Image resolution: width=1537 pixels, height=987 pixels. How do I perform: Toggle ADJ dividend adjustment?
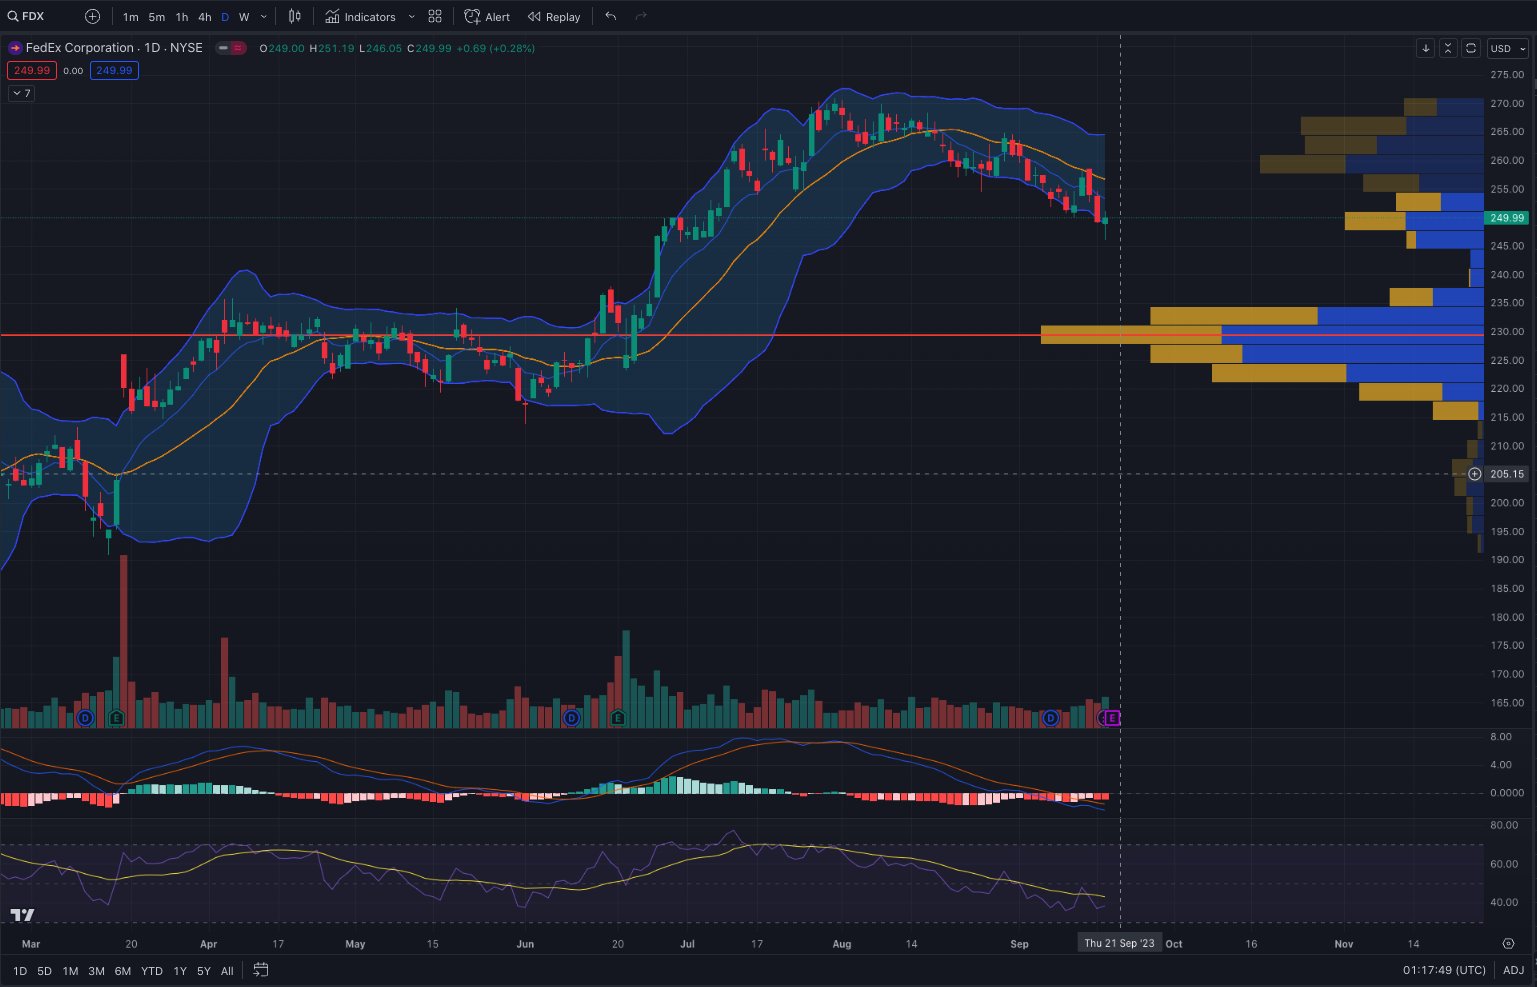click(1513, 971)
